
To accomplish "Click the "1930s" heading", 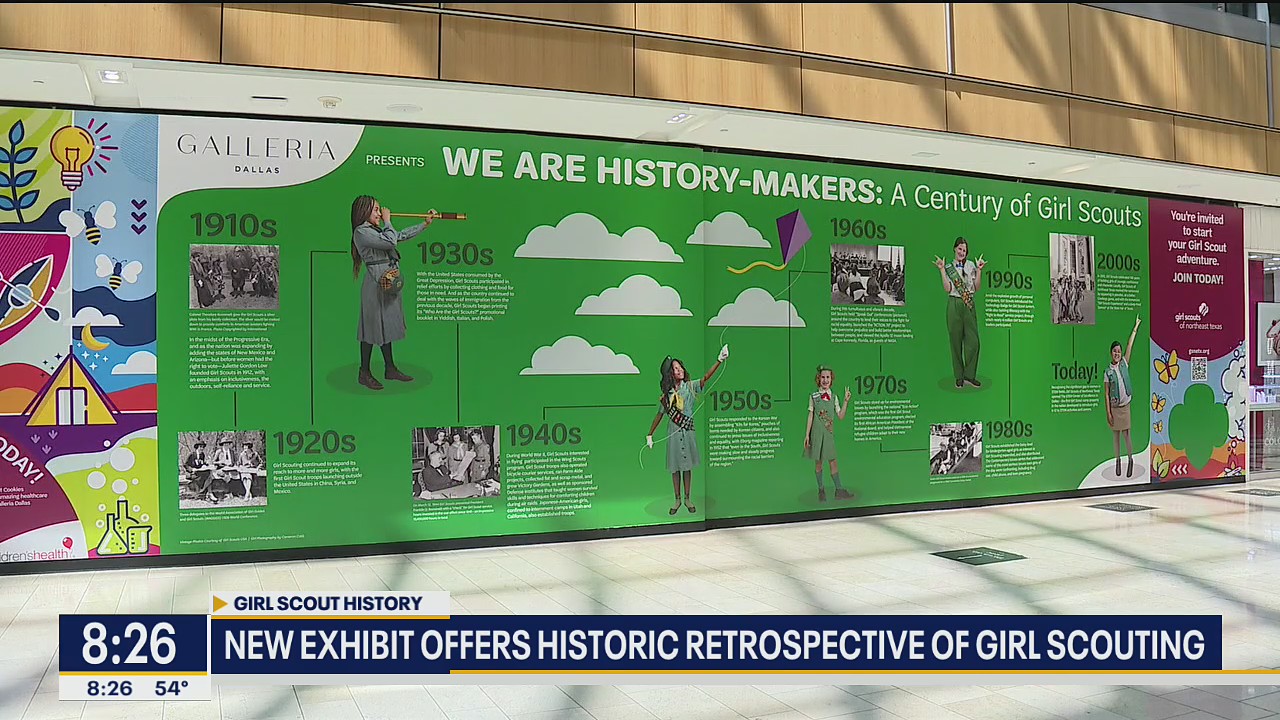I will coord(455,254).
